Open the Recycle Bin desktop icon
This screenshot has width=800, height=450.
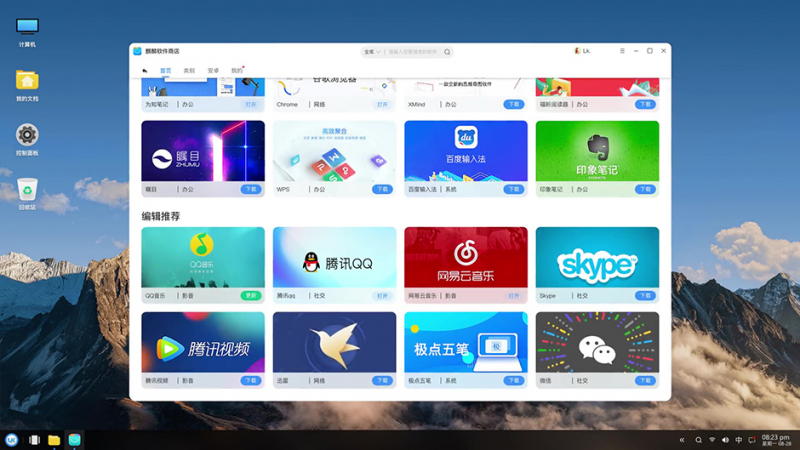pyautogui.click(x=27, y=189)
